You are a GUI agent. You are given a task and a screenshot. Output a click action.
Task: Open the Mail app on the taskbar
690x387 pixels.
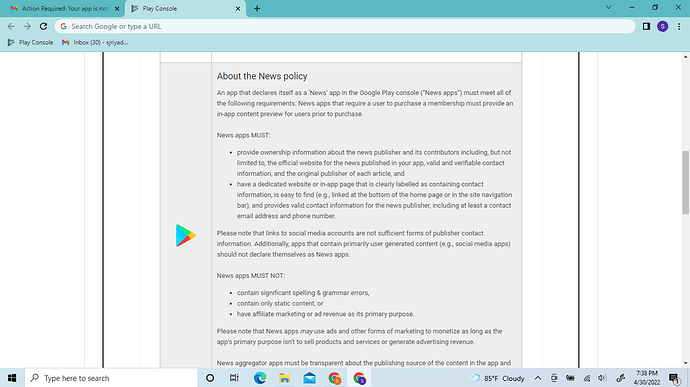[309, 378]
